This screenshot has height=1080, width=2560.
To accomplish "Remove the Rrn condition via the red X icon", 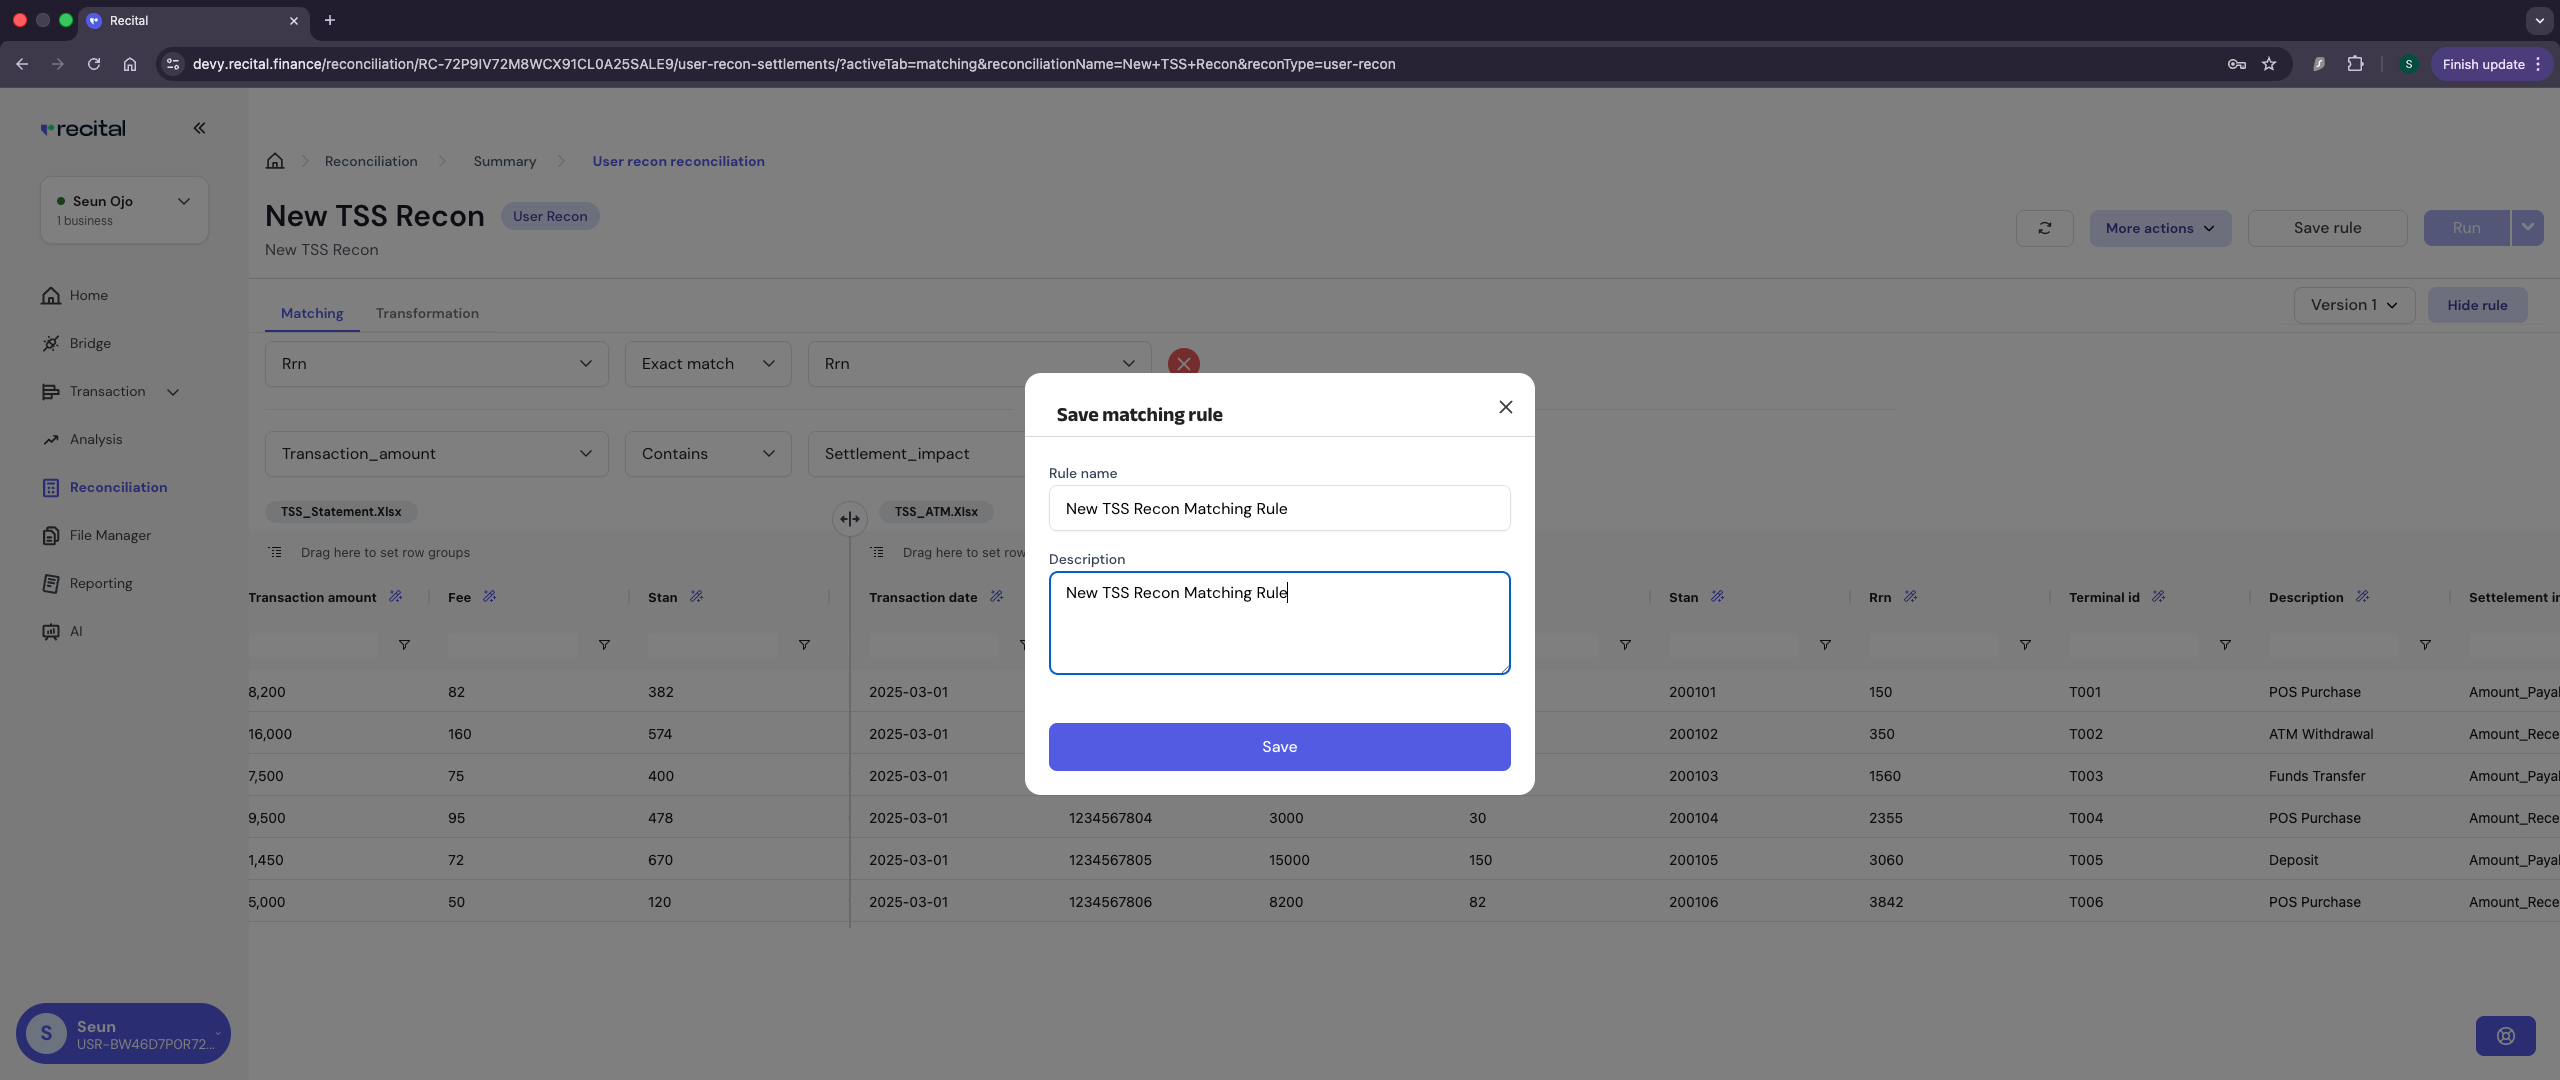I will click(x=1183, y=363).
